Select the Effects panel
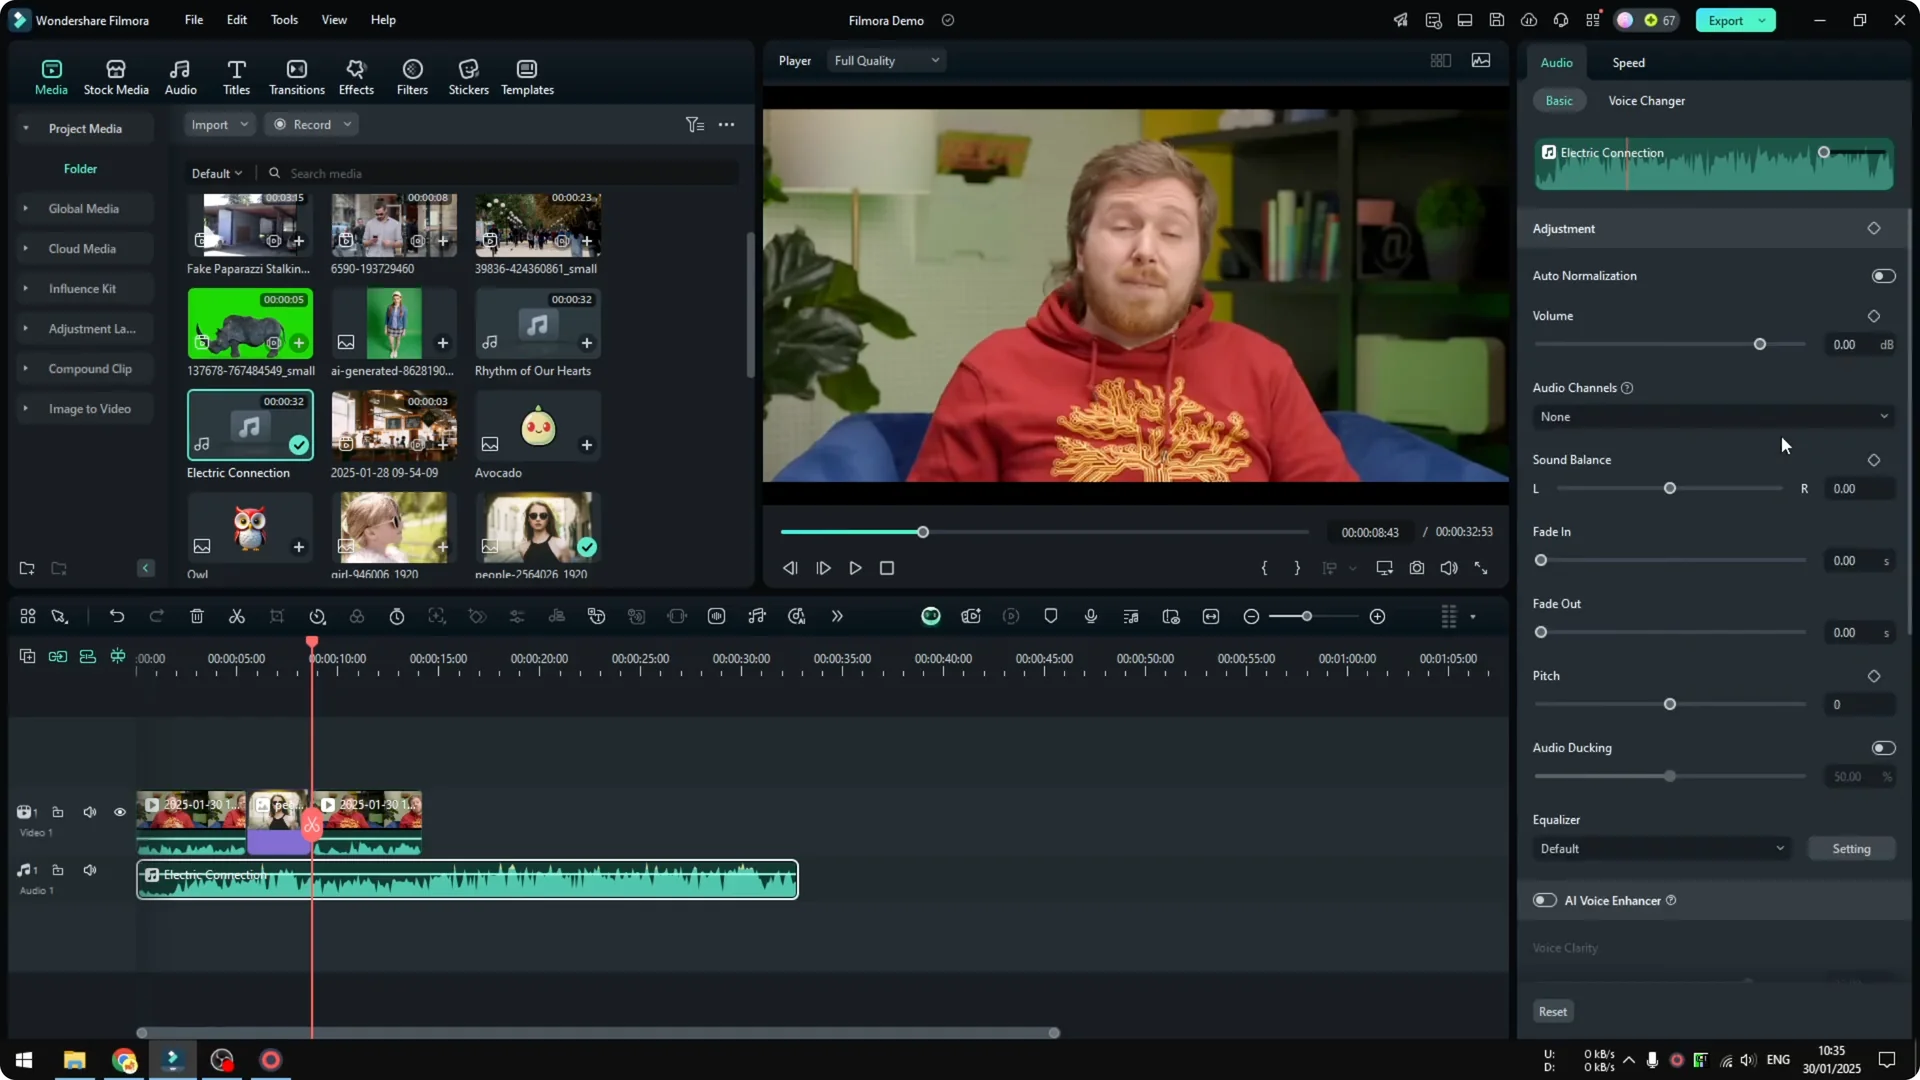Image resolution: width=1920 pixels, height=1080 pixels. point(355,75)
